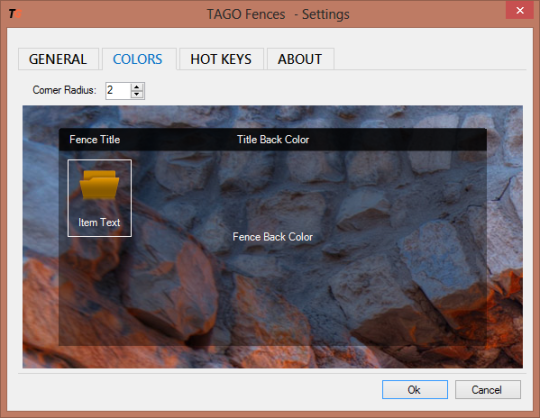Decrease Corner Radius with down arrow

pyautogui.click(x=137, y=95)
